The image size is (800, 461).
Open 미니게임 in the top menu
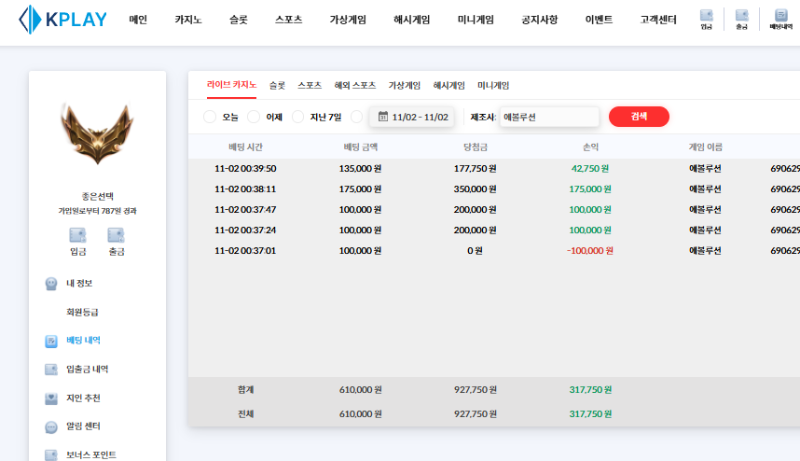pos(476,19)
